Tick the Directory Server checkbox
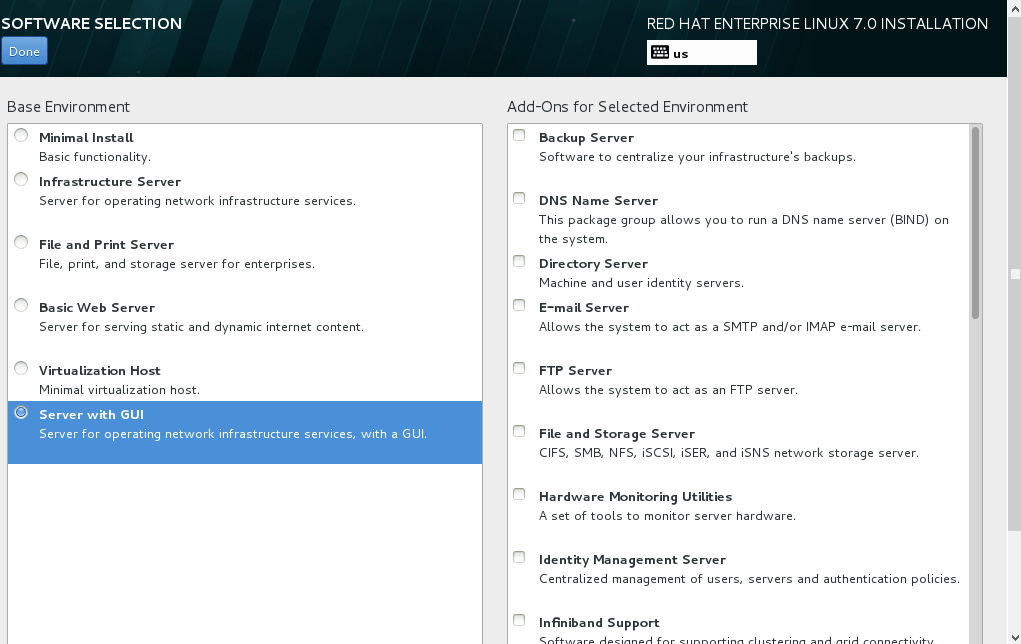The width and height of the screenshot is (1021, 644). click(x=519, y=261)
